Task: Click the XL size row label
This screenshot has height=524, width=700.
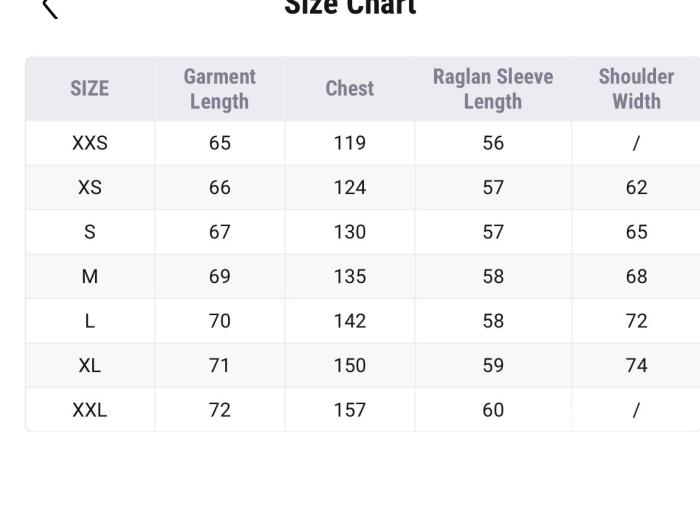Action: [x=89, y=366]
